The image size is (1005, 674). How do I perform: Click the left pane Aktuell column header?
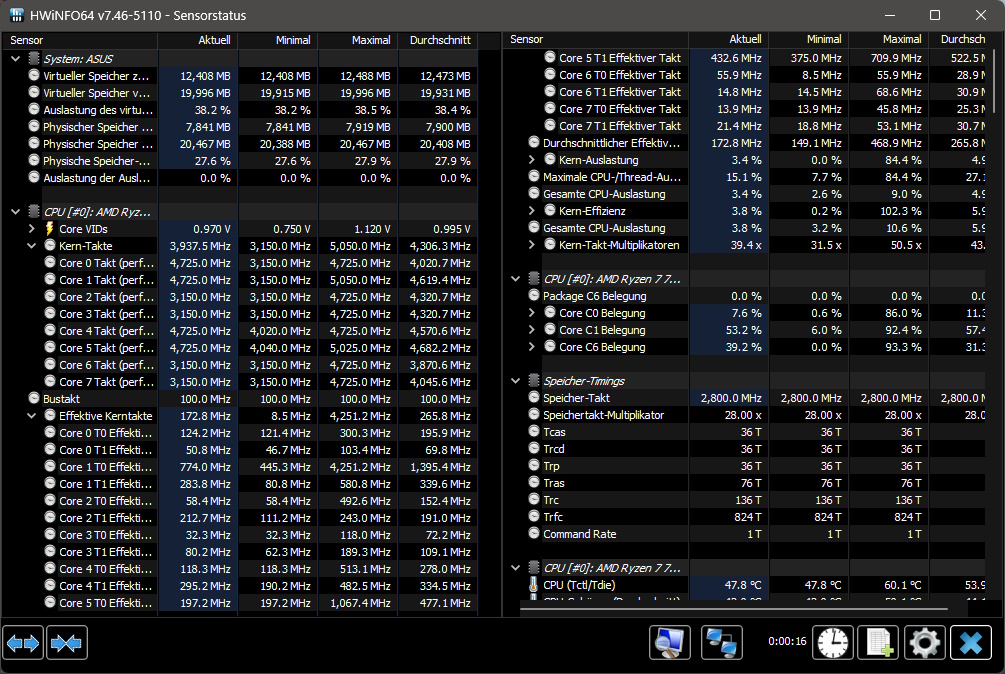[x=198, y=40]
